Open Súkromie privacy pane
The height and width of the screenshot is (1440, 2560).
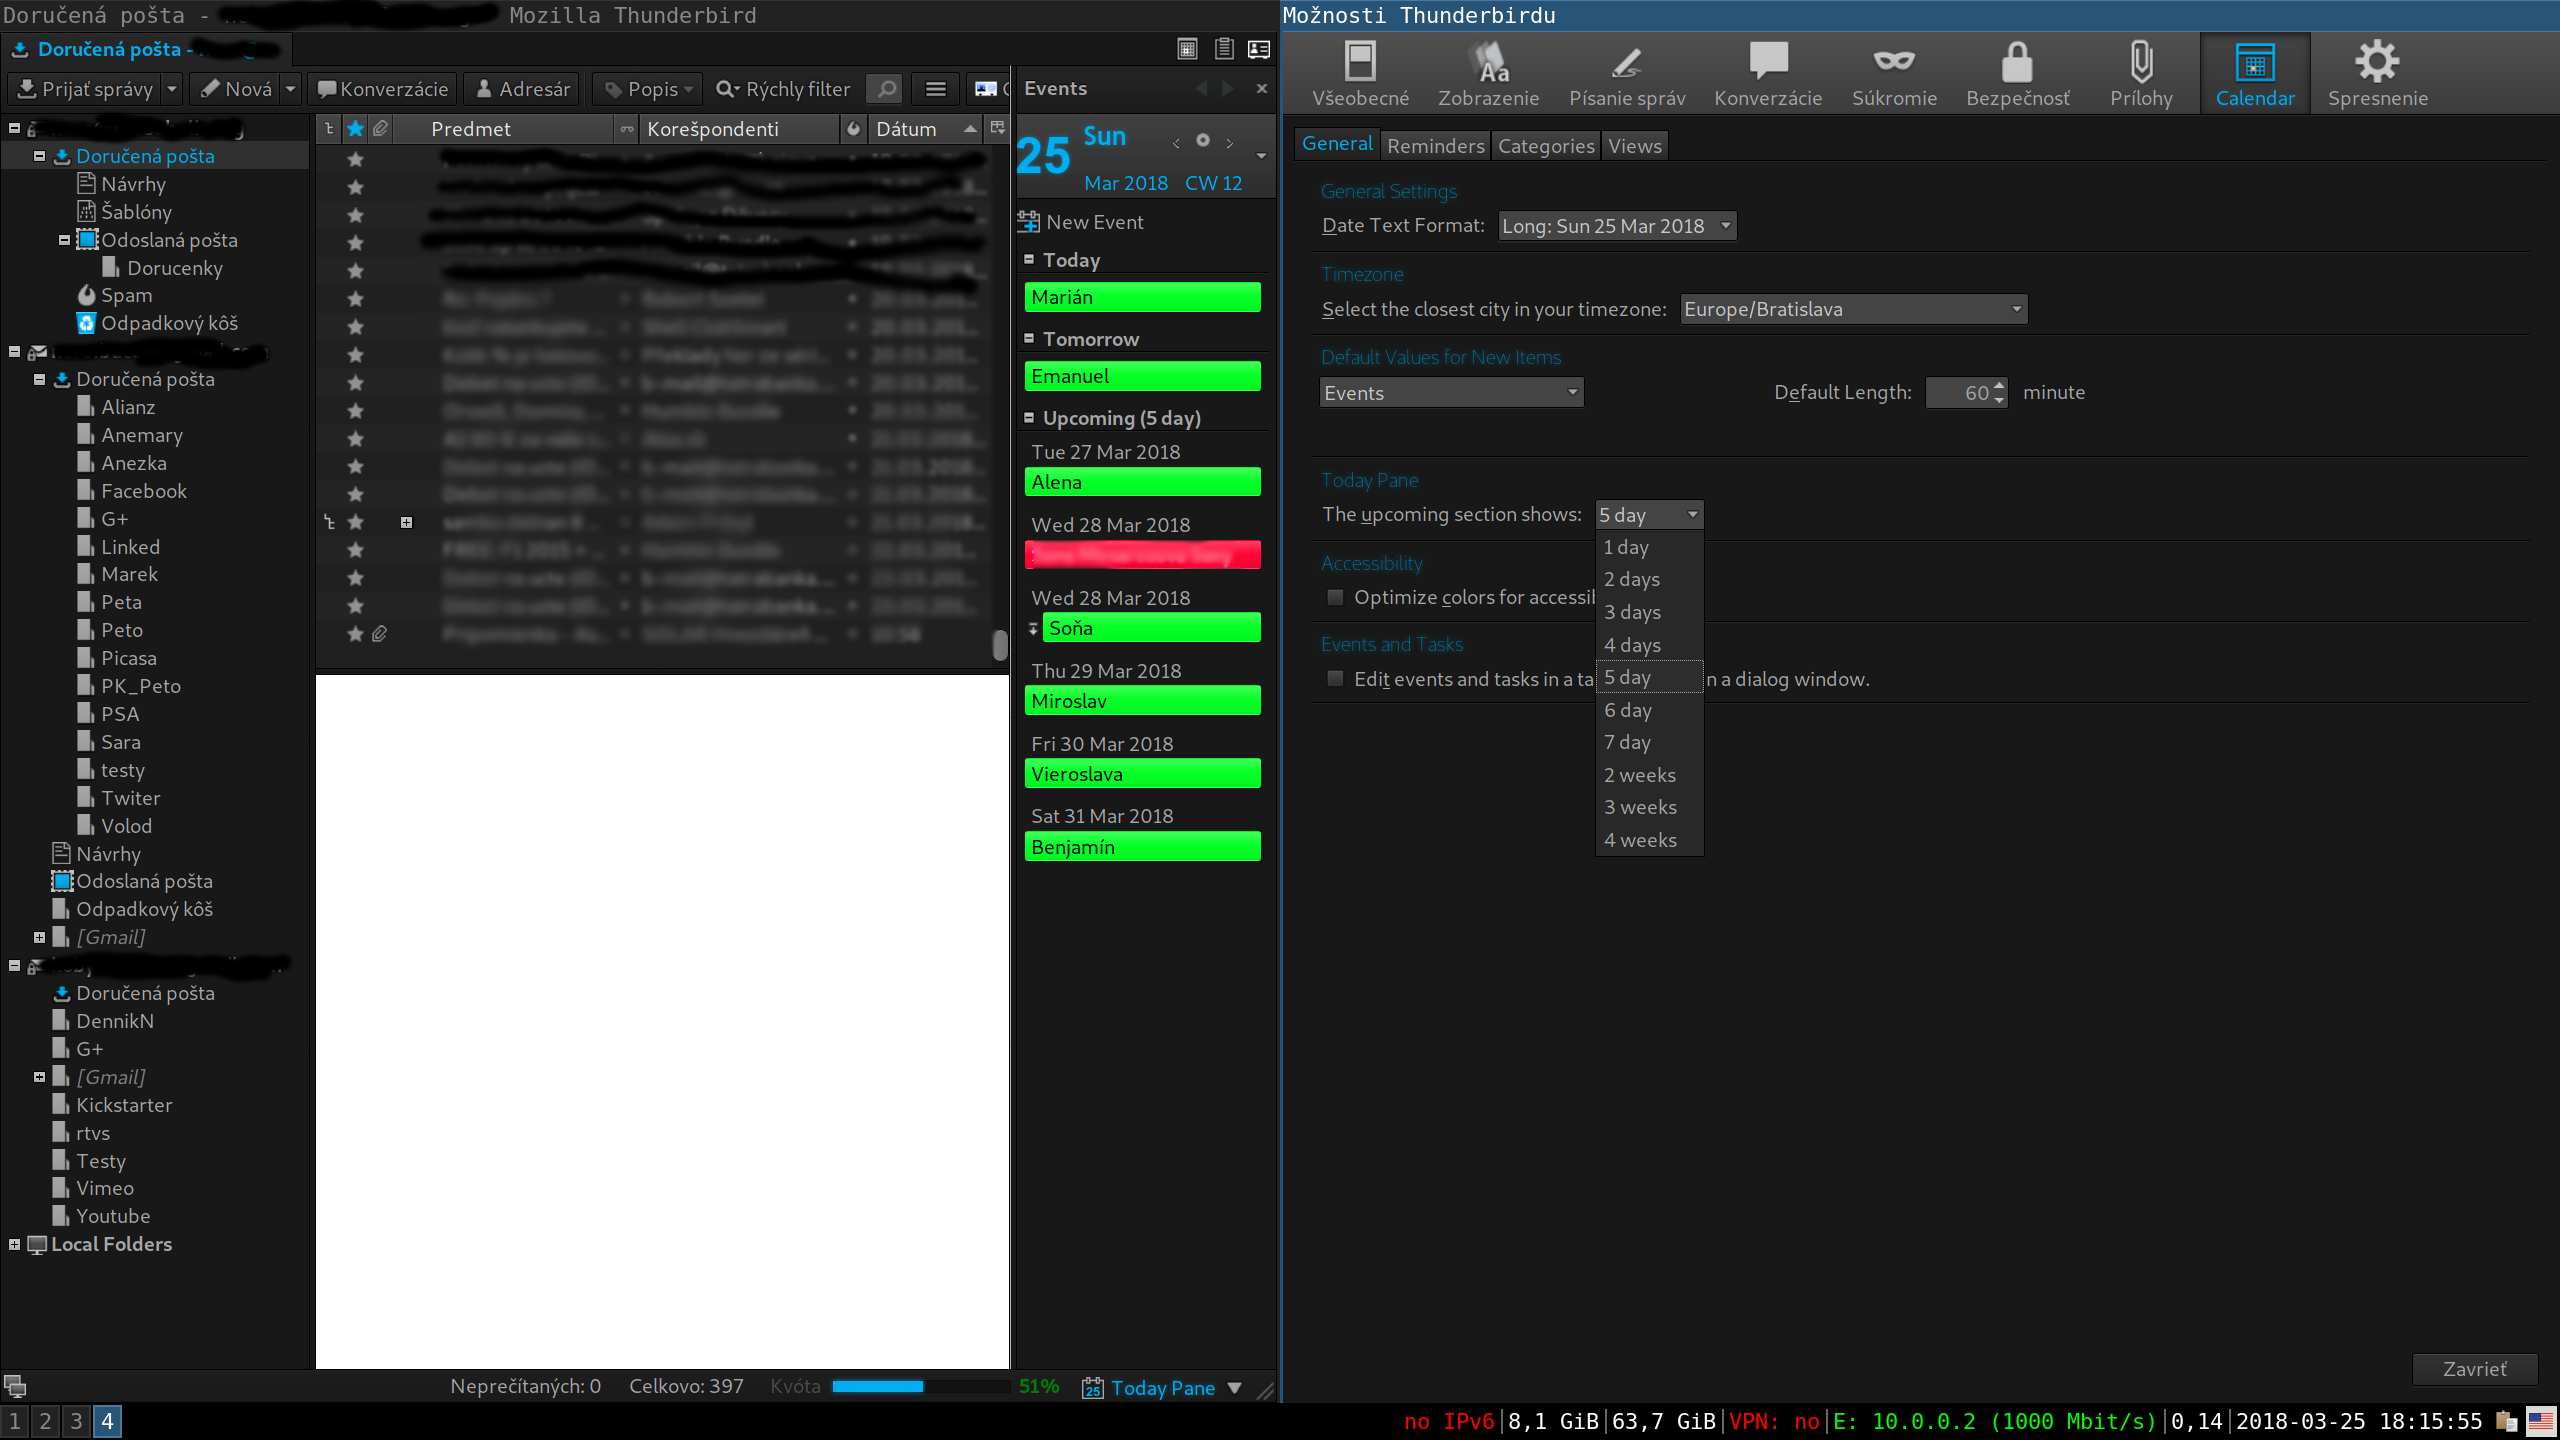pos(1894,74)
